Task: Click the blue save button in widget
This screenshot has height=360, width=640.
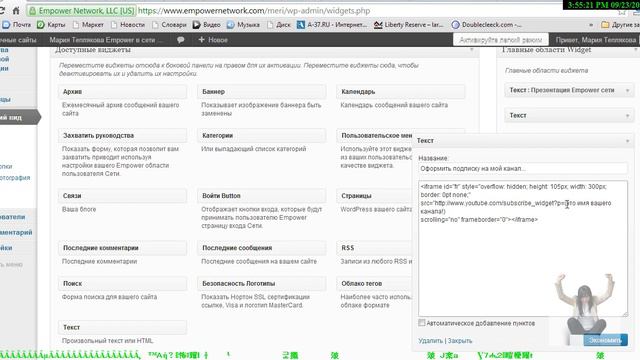Action: coord(605,340)
